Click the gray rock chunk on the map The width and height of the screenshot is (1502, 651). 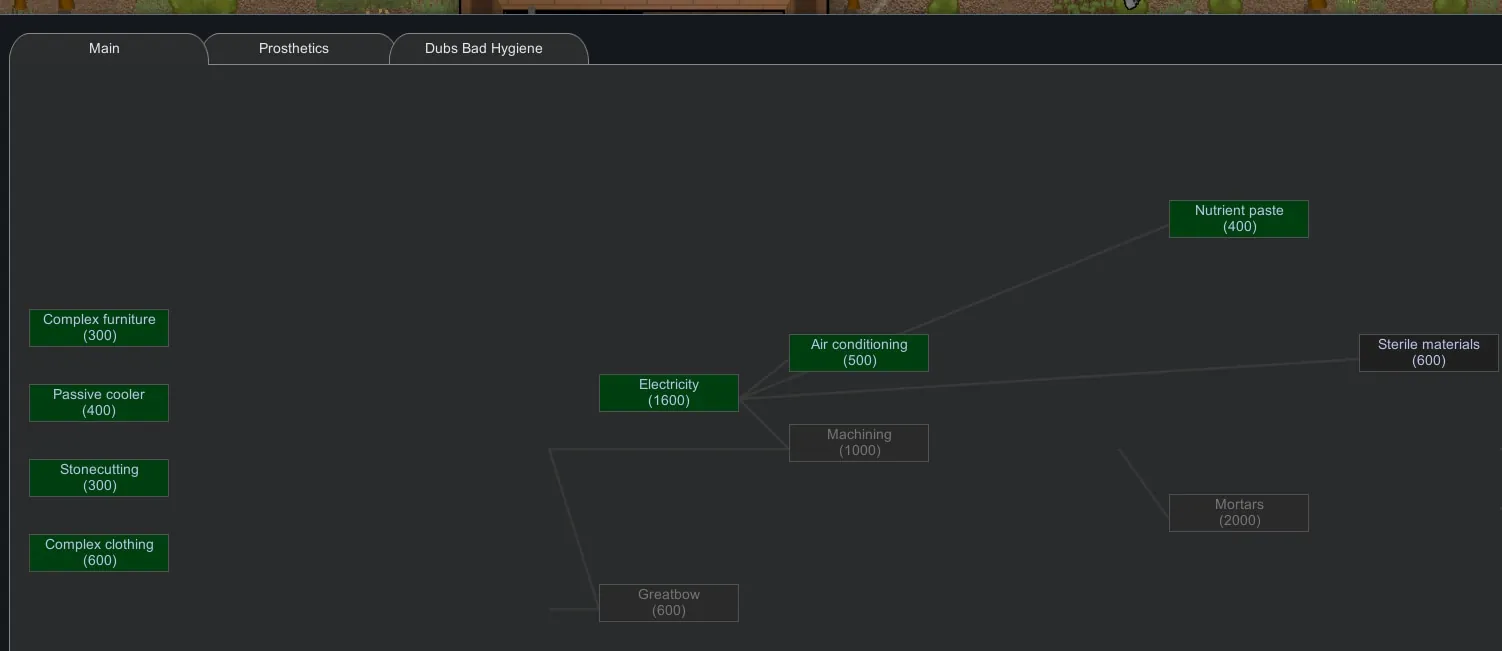click(1132, 4)
